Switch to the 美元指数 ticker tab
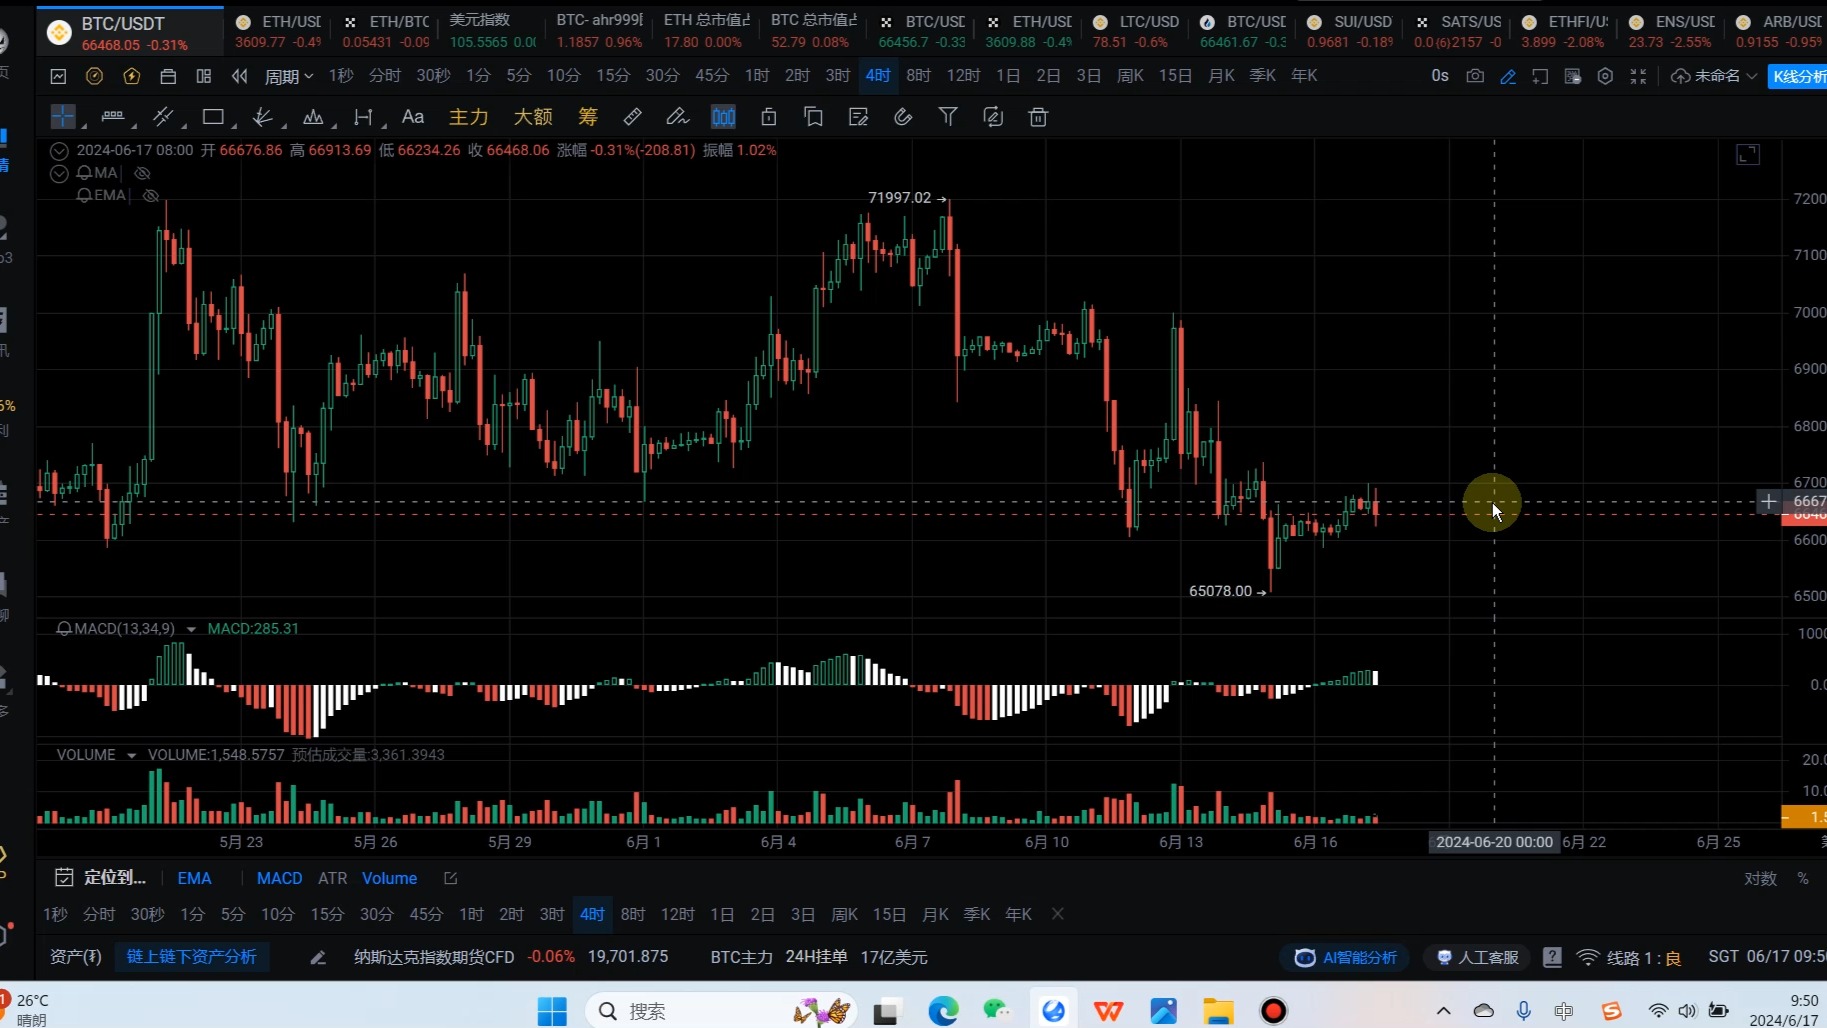 [x=492, y=31]
